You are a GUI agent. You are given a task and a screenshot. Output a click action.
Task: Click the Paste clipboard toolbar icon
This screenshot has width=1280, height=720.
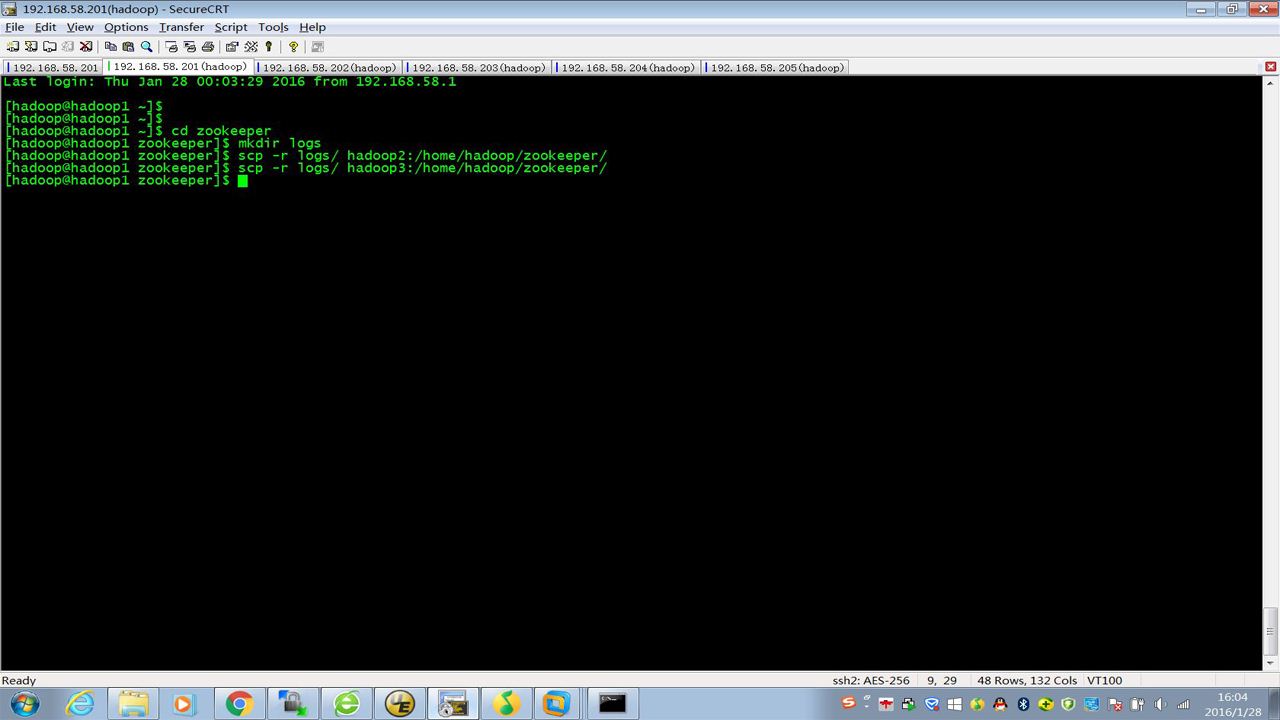(x=128, y=46)
